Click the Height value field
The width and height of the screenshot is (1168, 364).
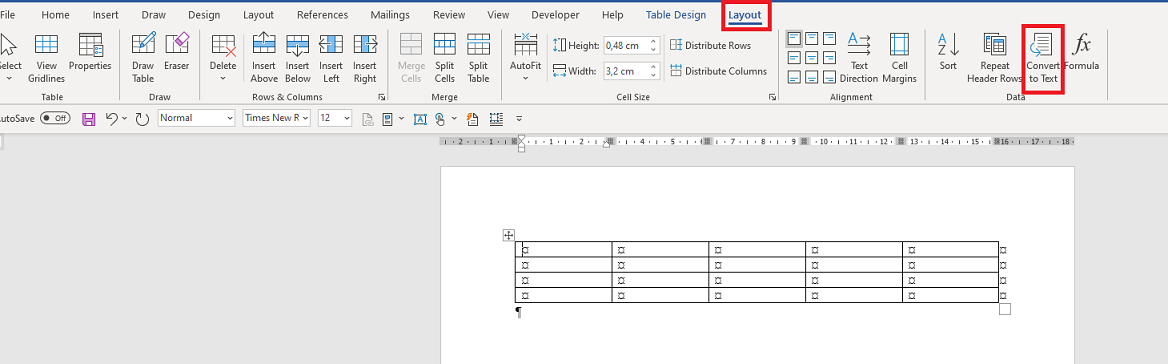coord(625,45)
